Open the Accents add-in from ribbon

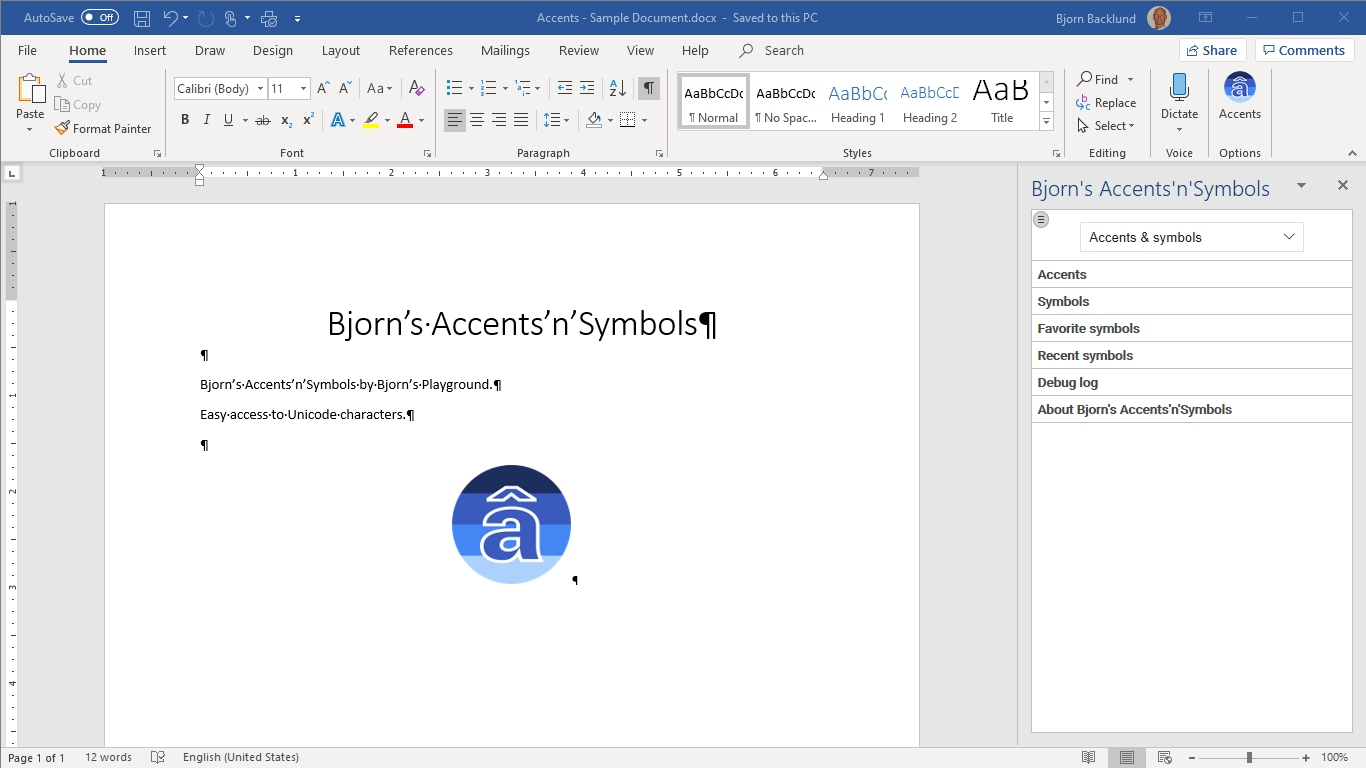click(1239, 97)
